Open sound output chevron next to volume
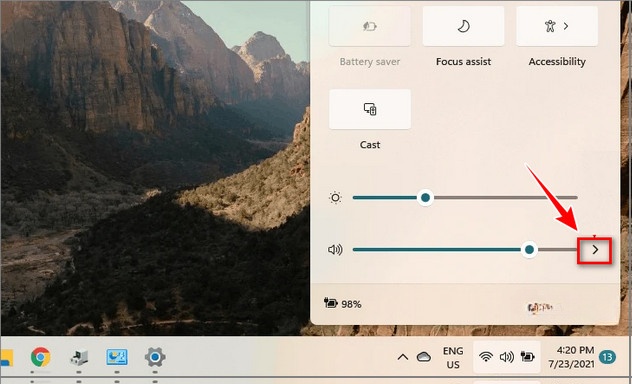Viewport: 632px width, 384px height. point(595,250)
